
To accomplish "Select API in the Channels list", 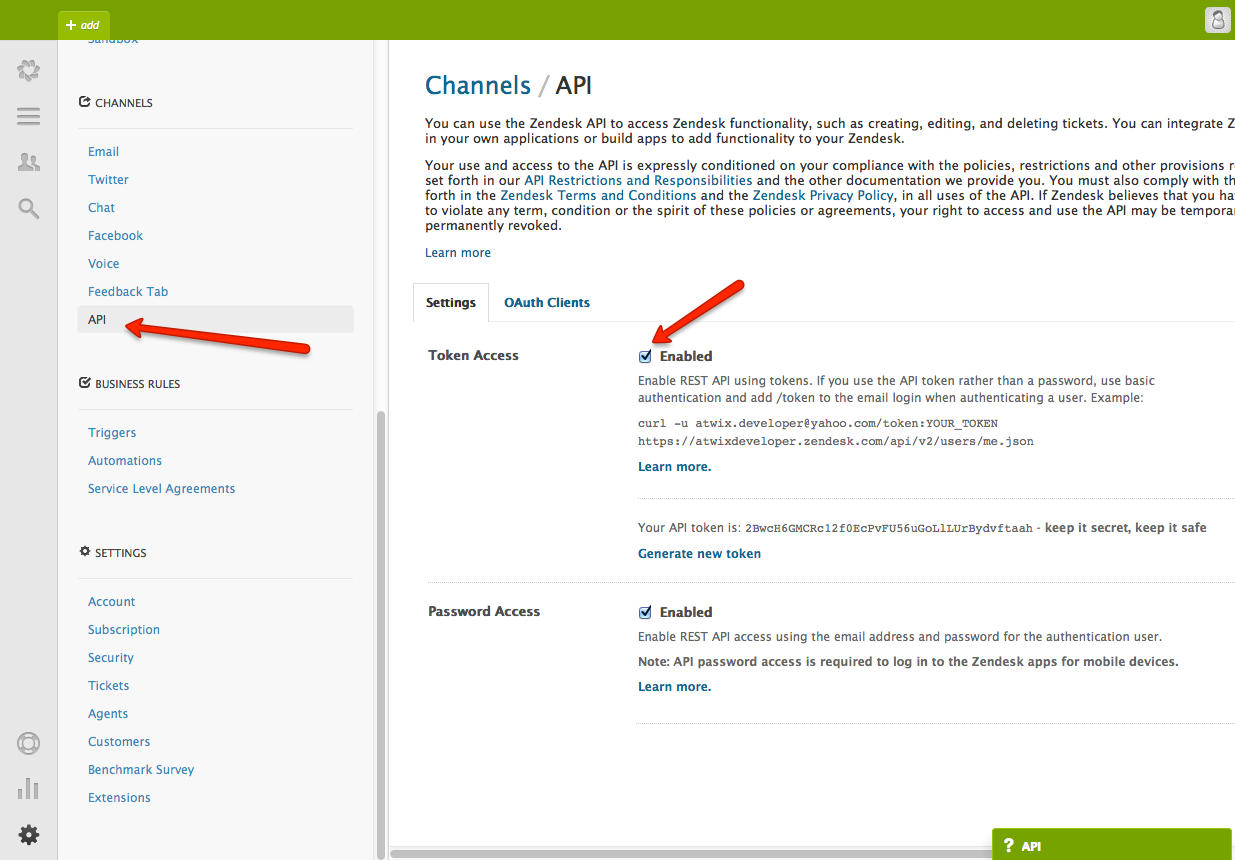I will [215, 319].
